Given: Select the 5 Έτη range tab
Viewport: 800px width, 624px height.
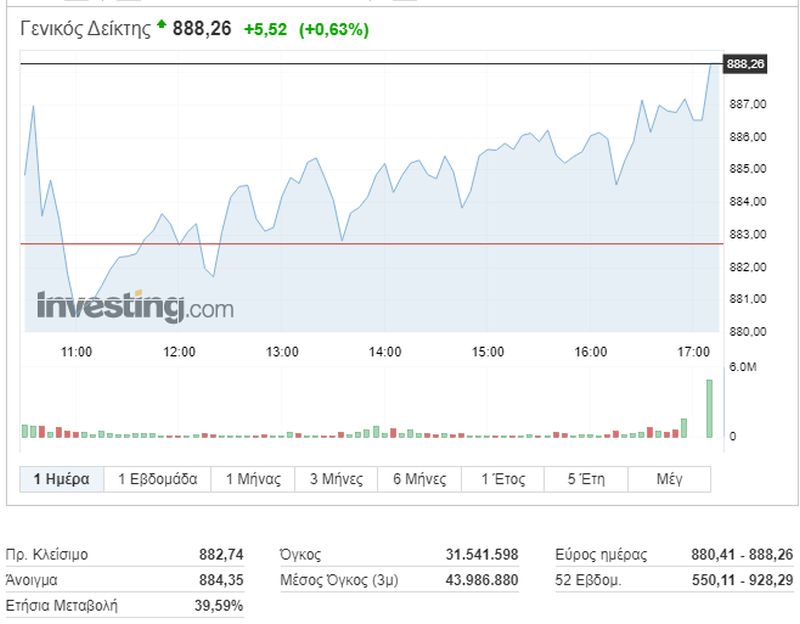Looking at the screenshot, I should click(586, 479).
